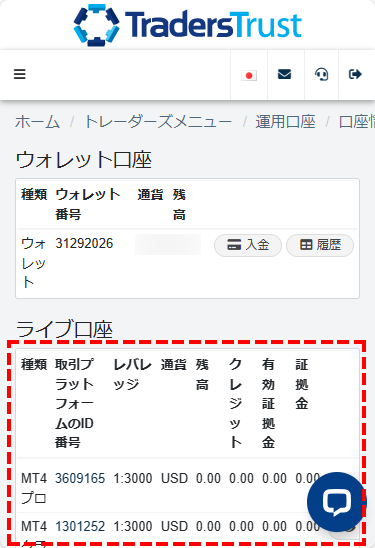The width and height of the screenshot is (375, 548).
Task: Click the support headset icon
Action: pos(321,74)
